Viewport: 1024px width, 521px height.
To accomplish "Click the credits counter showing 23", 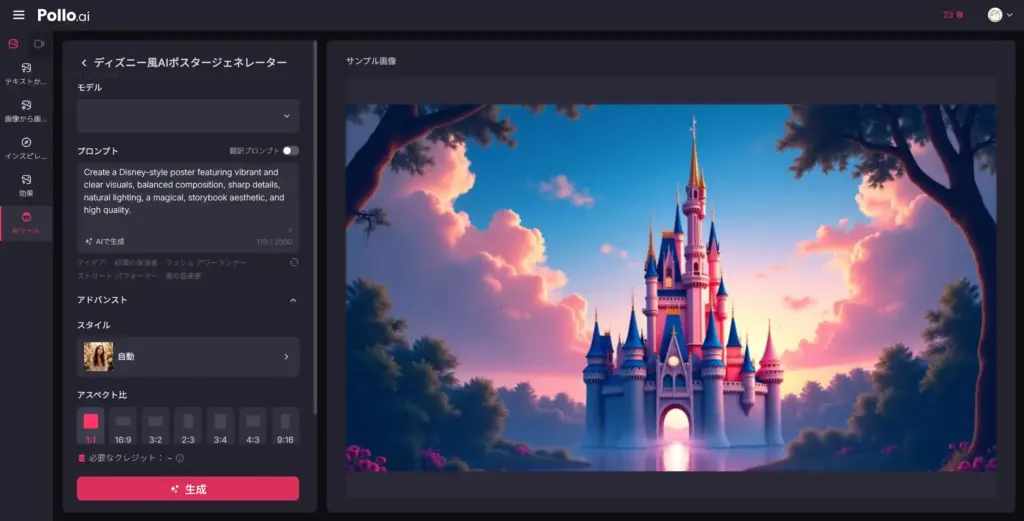I will tap(953, 15).
